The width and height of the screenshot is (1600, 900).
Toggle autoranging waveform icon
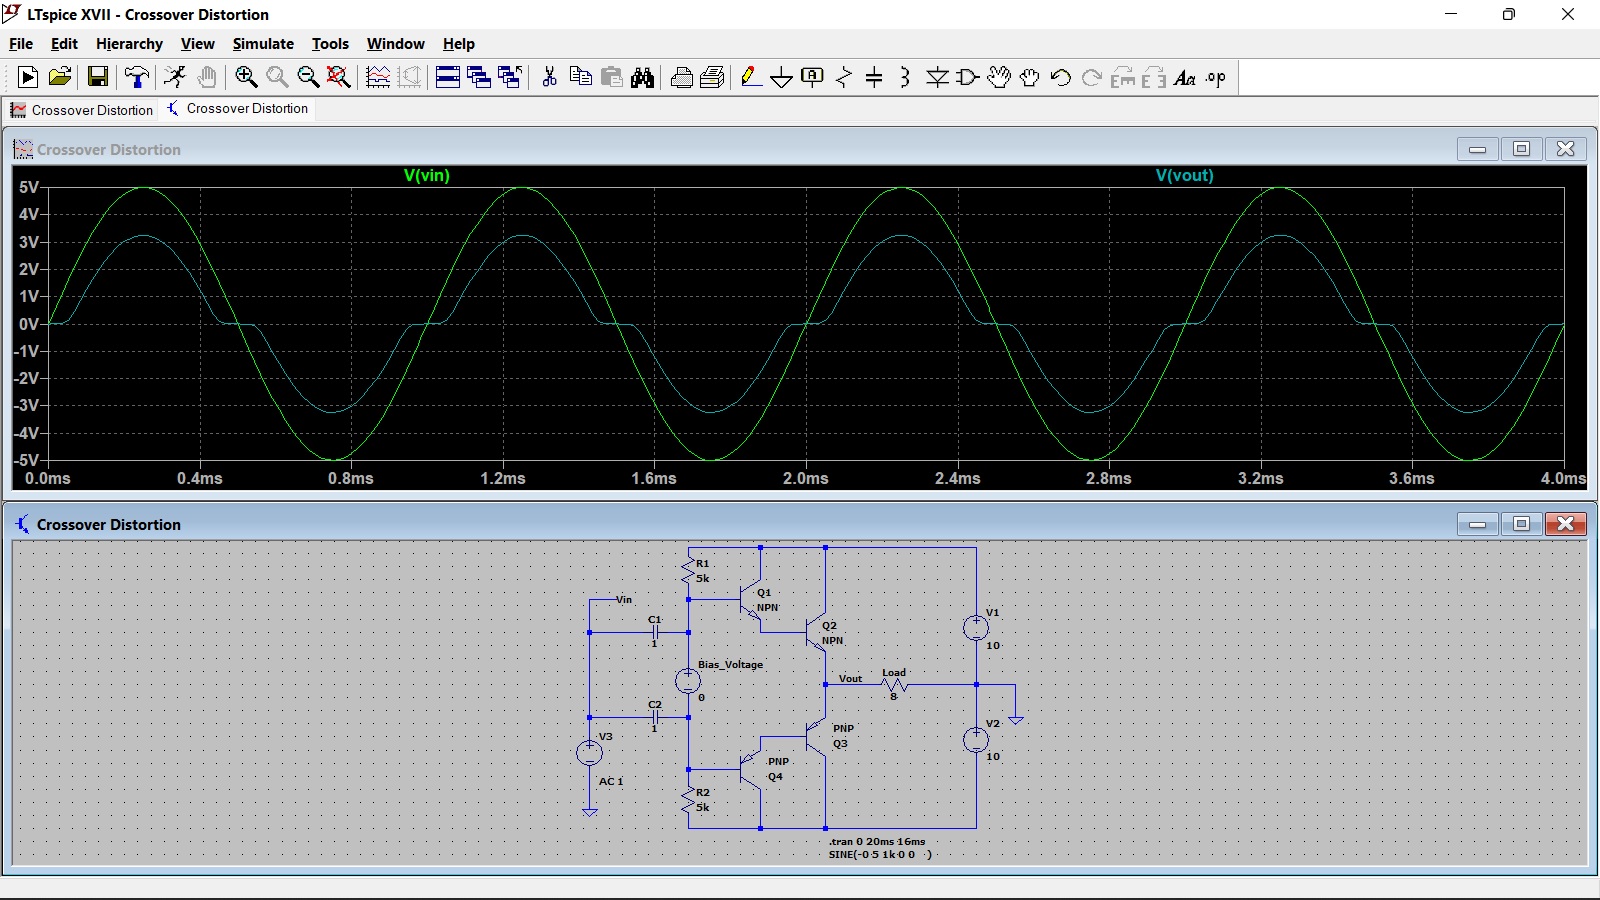pos(378,77)
